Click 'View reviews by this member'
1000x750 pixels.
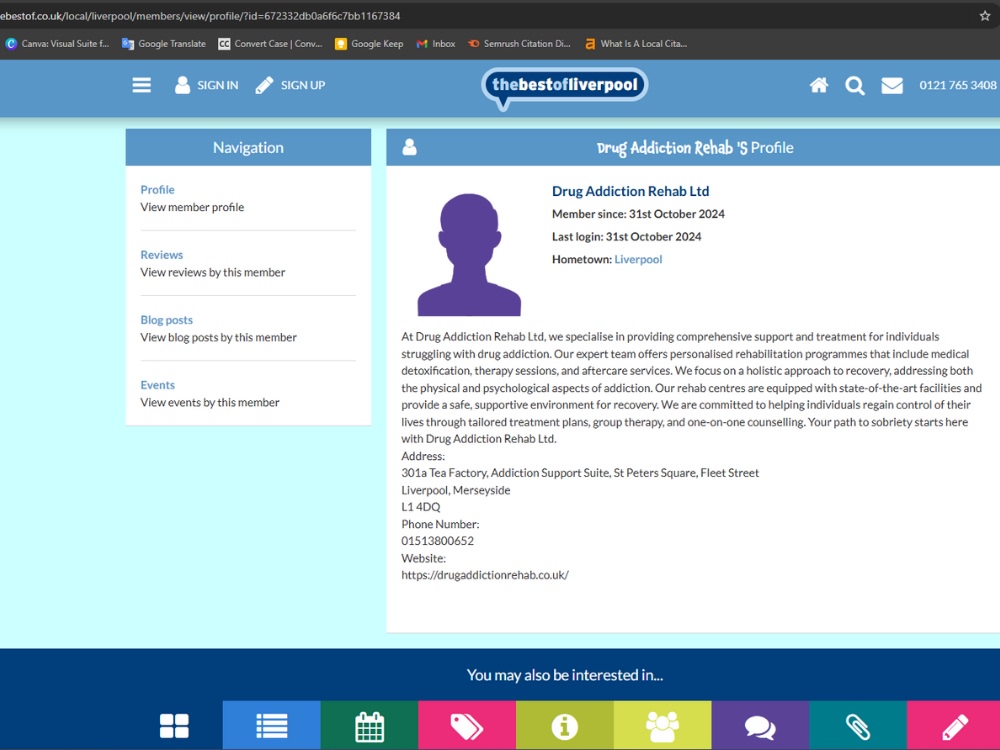click(x=212, y=272)
